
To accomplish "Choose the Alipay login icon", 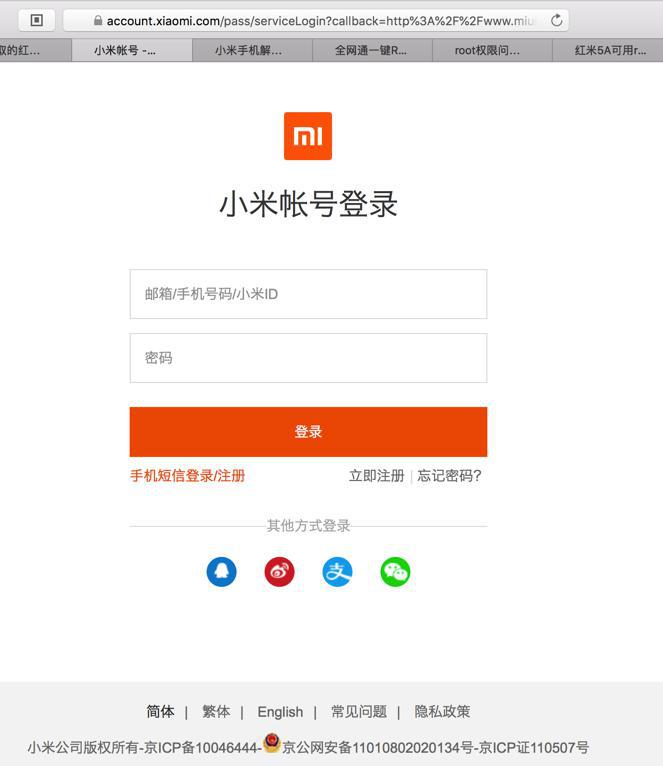I will click(x=337, y=572).
